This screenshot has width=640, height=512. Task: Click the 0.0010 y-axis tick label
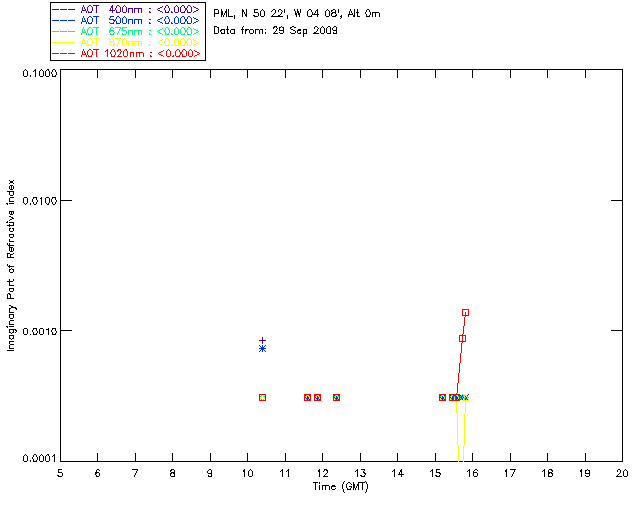click(40, 331)
